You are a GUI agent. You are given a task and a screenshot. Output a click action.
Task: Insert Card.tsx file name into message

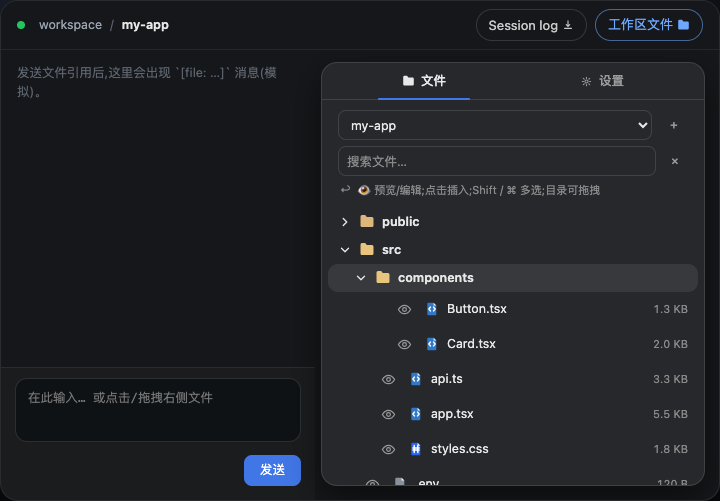pos(471,344)
